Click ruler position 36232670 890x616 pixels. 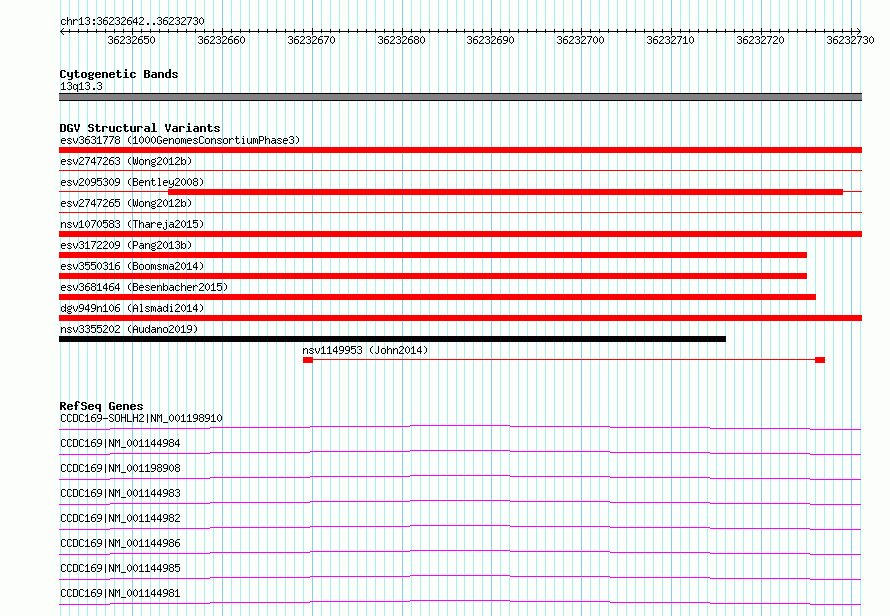(311, 40)
